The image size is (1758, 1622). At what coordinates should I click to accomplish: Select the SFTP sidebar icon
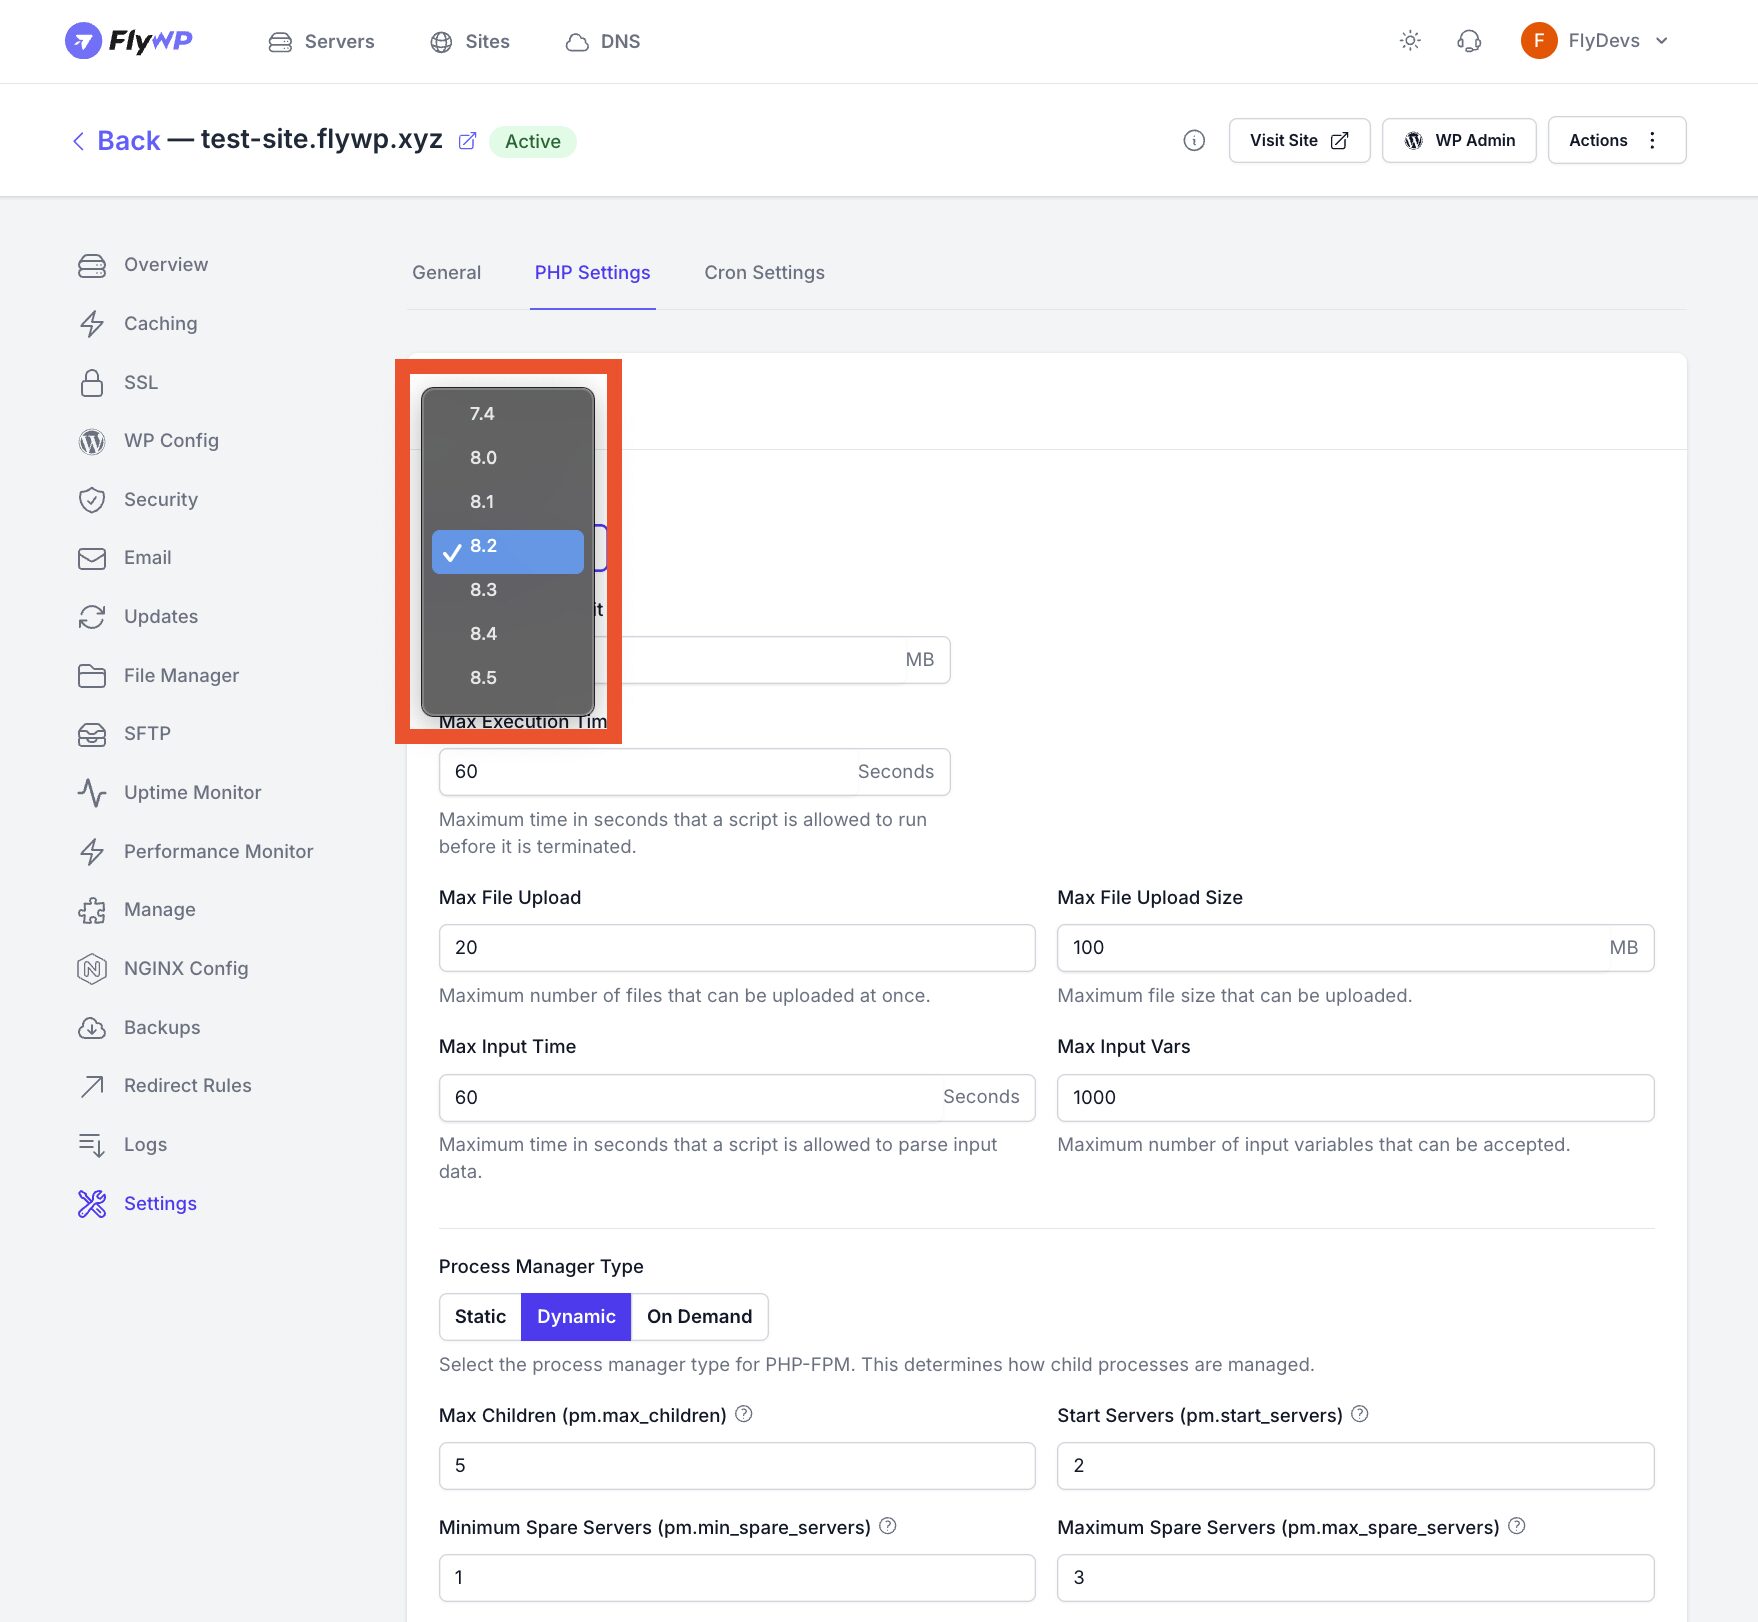pyautogui.click(x=91, y=733)
